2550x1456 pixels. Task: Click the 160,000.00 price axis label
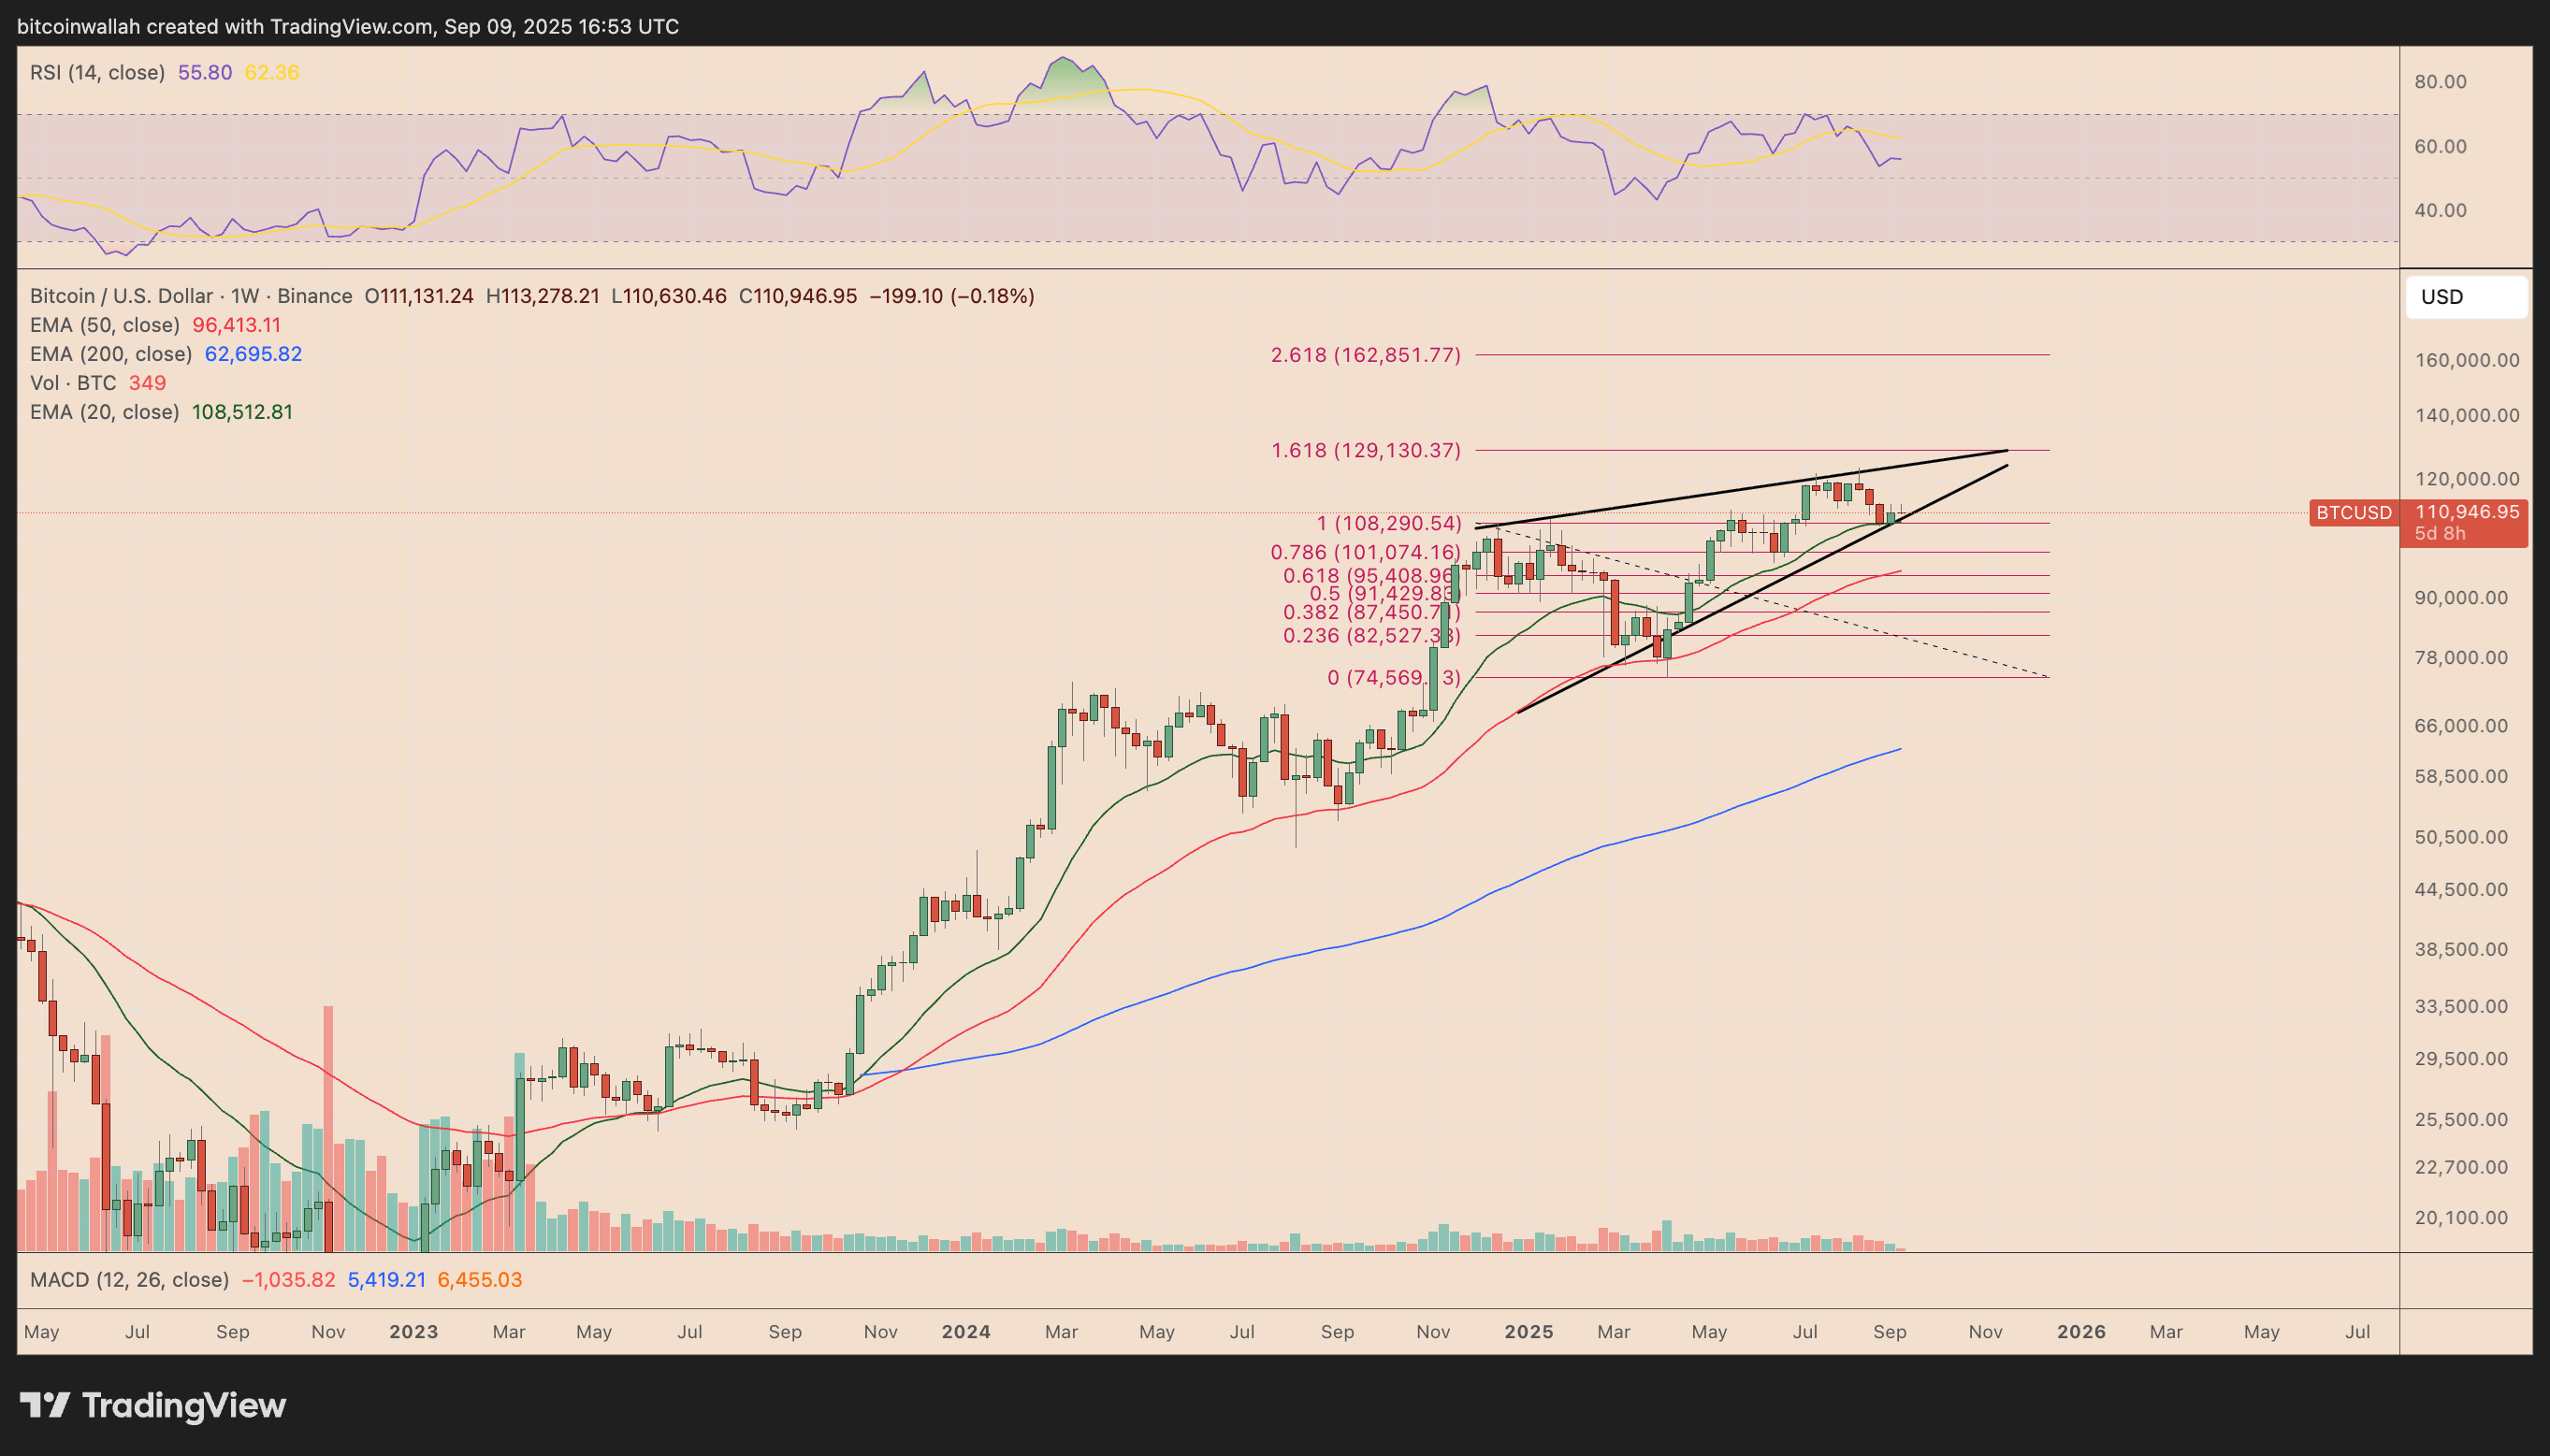tap(2466, 360)
